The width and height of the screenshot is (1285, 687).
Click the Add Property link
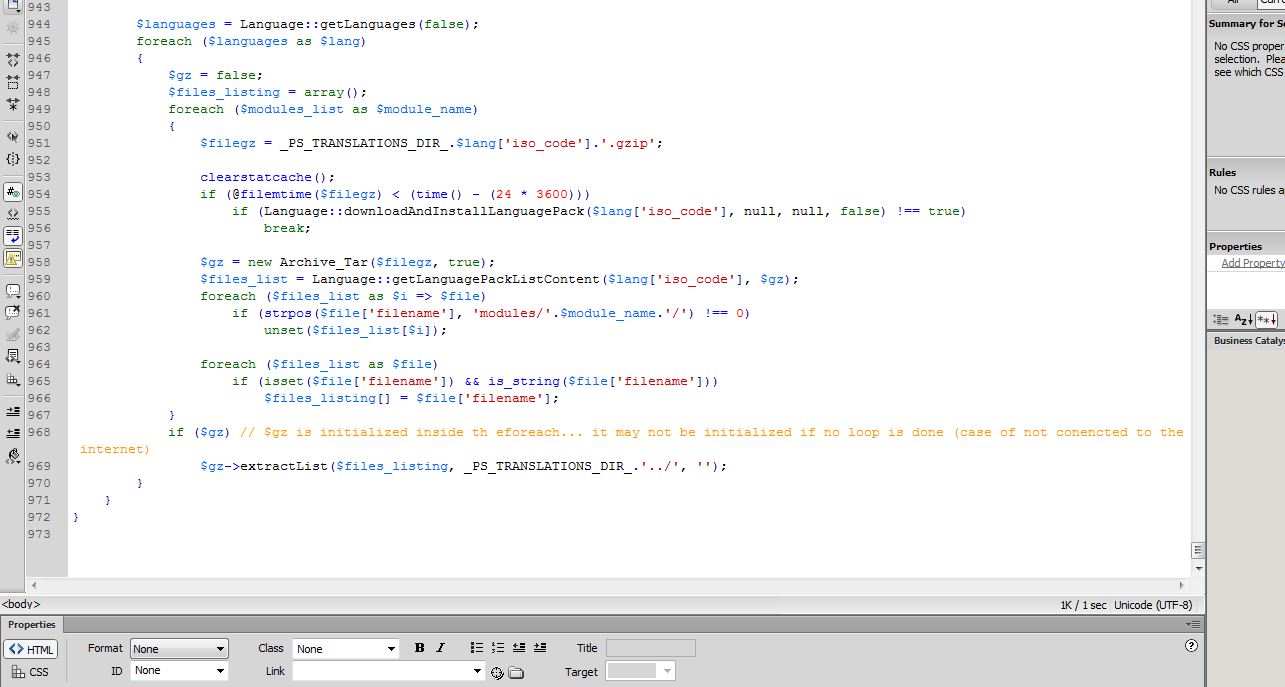pos(1252,263)
